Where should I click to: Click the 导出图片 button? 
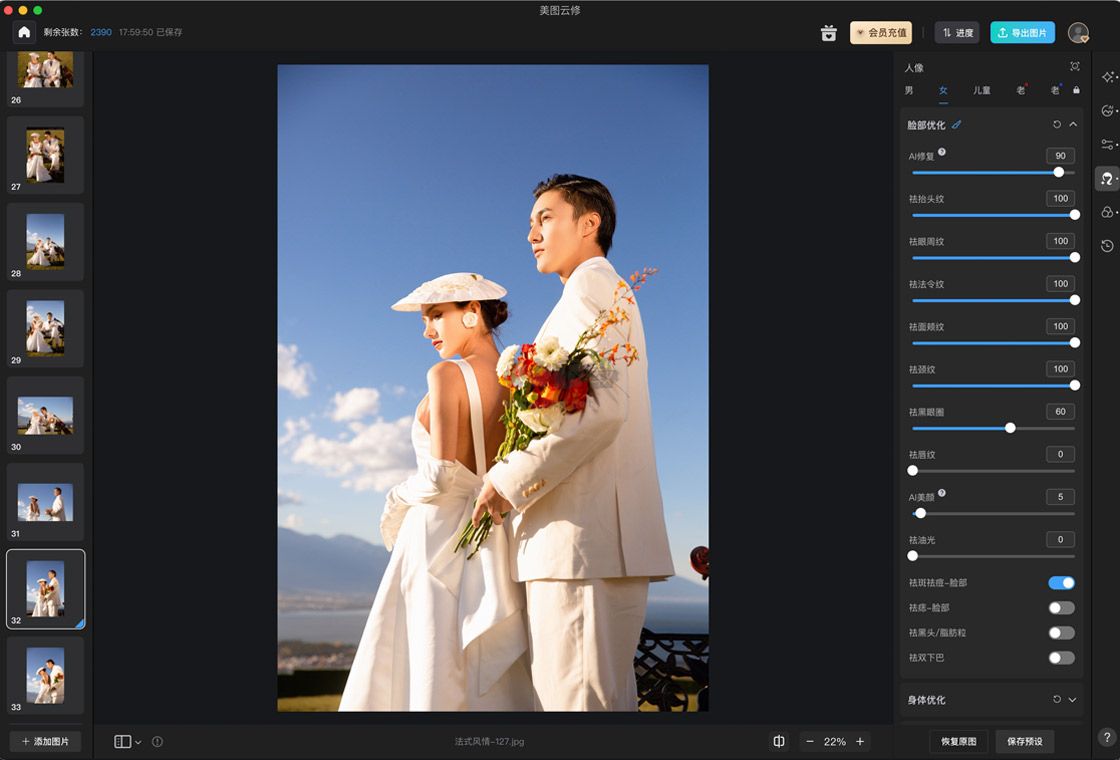(x=1022, y=33)
